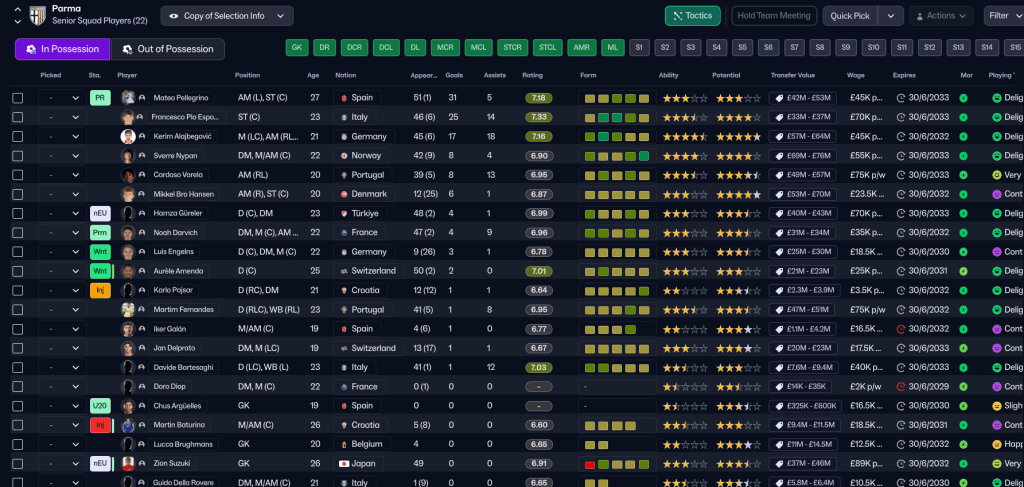Open the Picked dropdown for Noah Darvich
The width and height of the screenshot is (1024, 487).
coord(61,233)
